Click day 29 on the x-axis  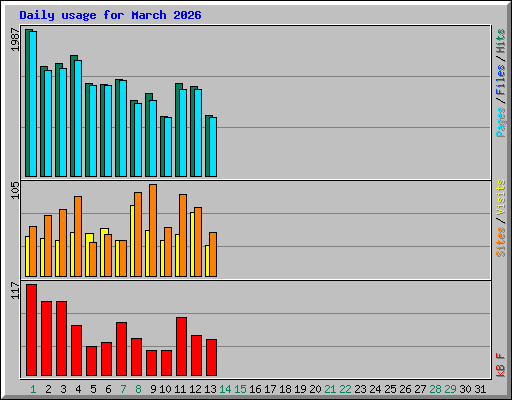click(x=450, y=389)
